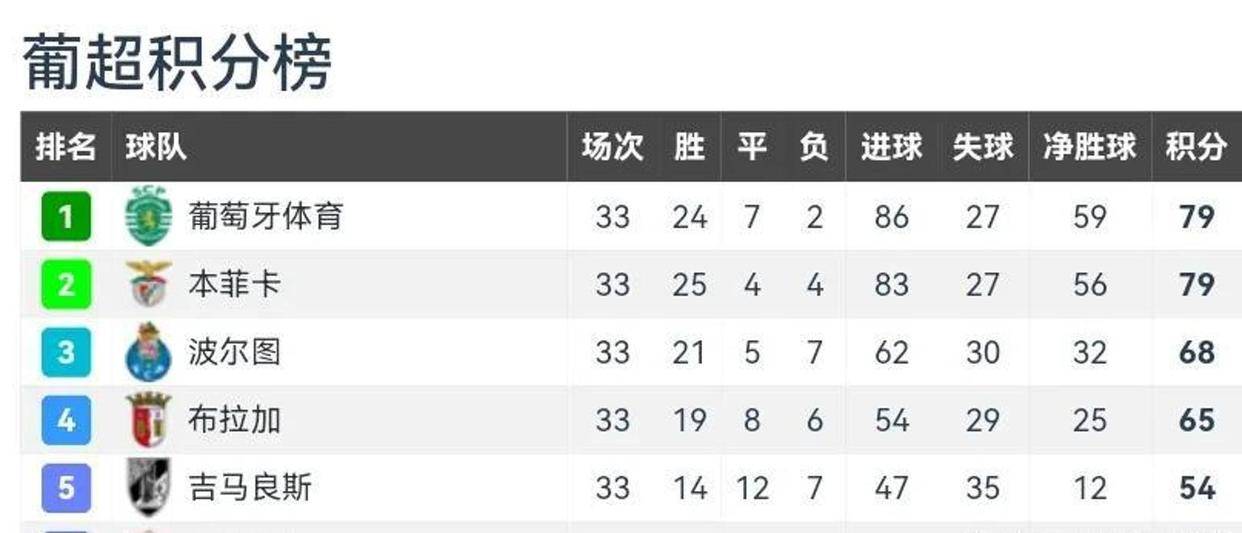Click the purple rank 5 badge
This screenshot has height=533, width=1242.
coord(66,488)
